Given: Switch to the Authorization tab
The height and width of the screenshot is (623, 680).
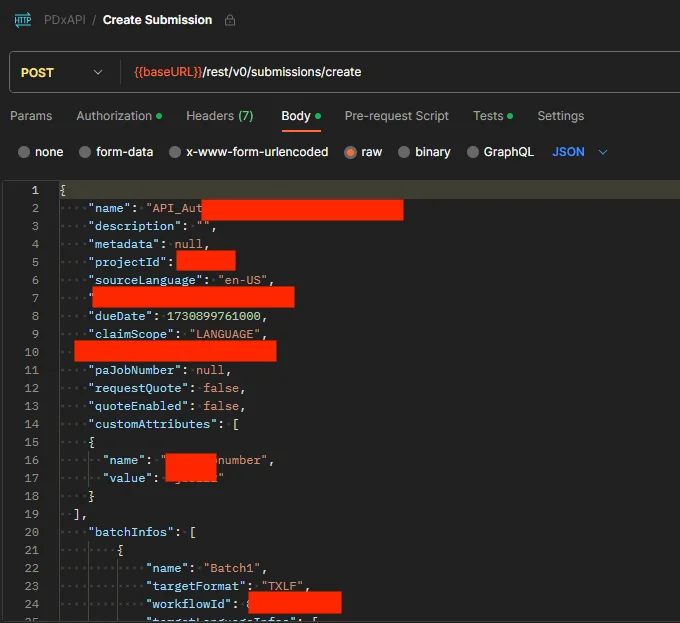Looking at the screenshot, I should point(119,116).
